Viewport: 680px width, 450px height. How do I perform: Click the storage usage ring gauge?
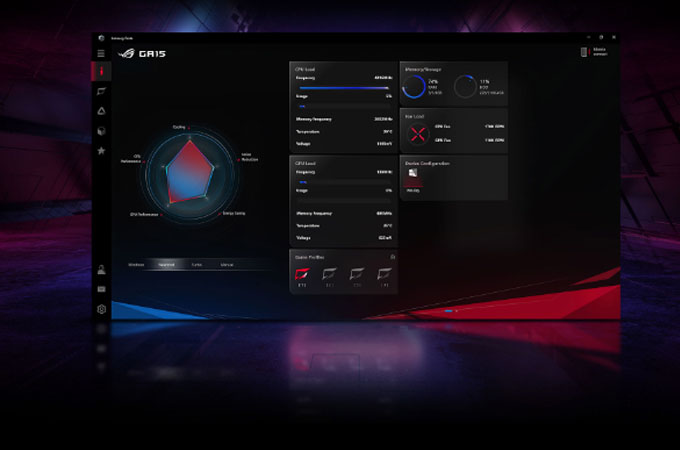tap(465, 86)
